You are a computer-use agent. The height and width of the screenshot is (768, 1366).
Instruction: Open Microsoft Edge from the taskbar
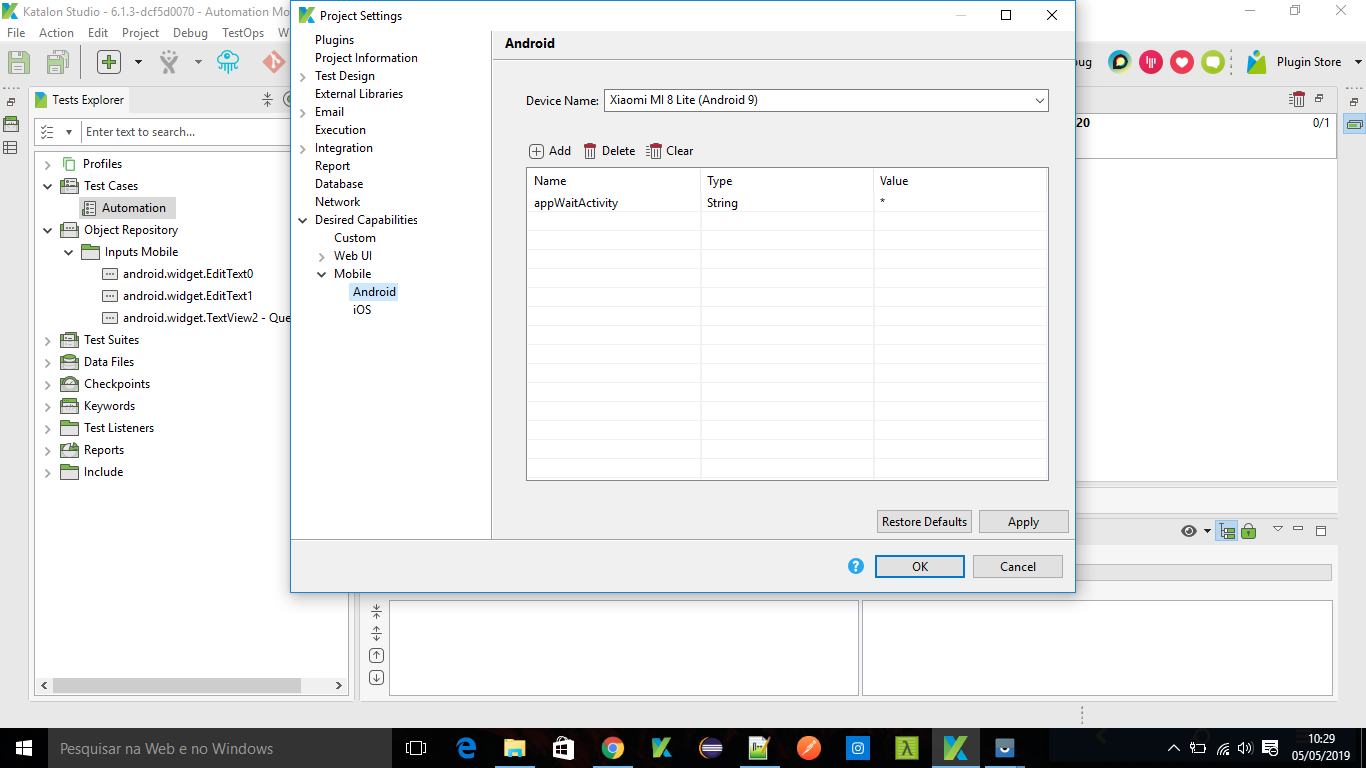tap(466, 748)
